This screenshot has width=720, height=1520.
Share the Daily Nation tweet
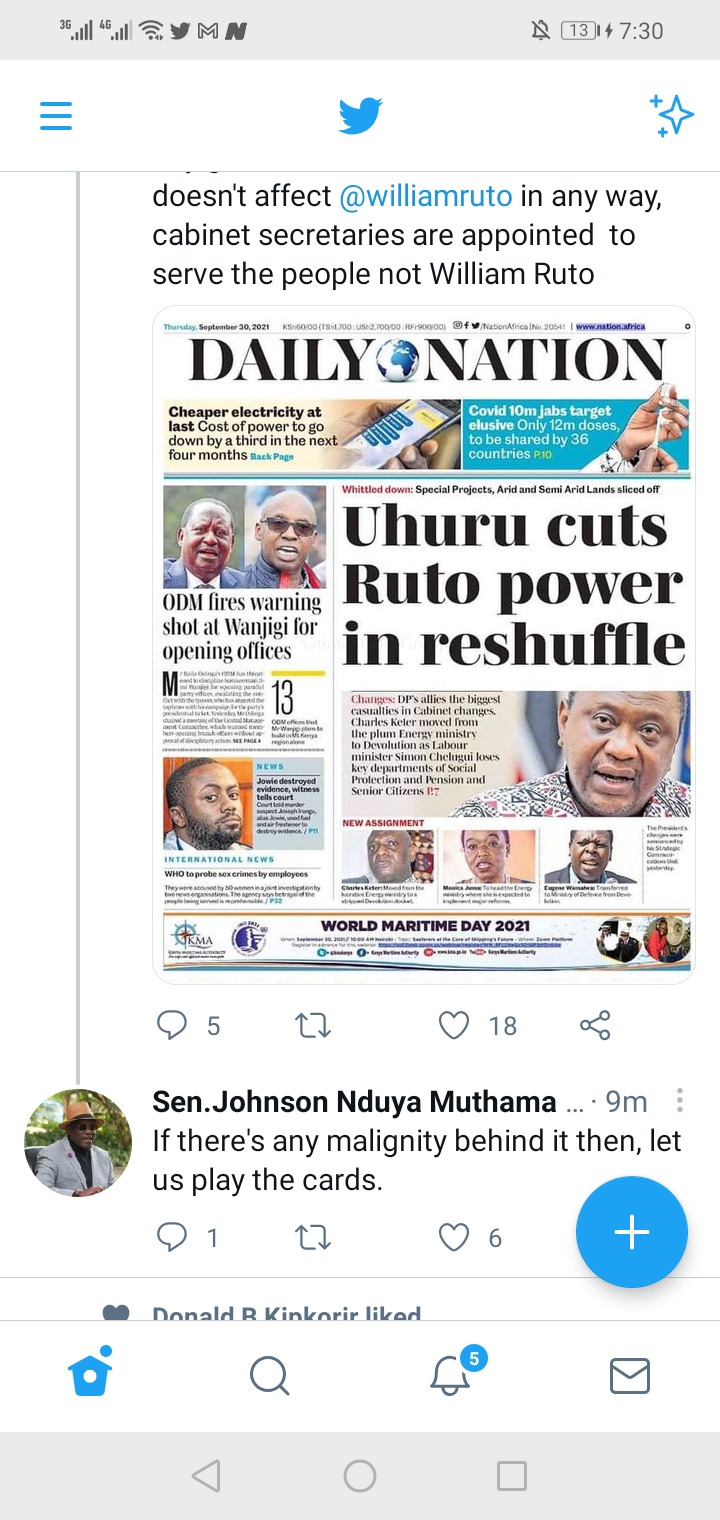coord(595,1025)
